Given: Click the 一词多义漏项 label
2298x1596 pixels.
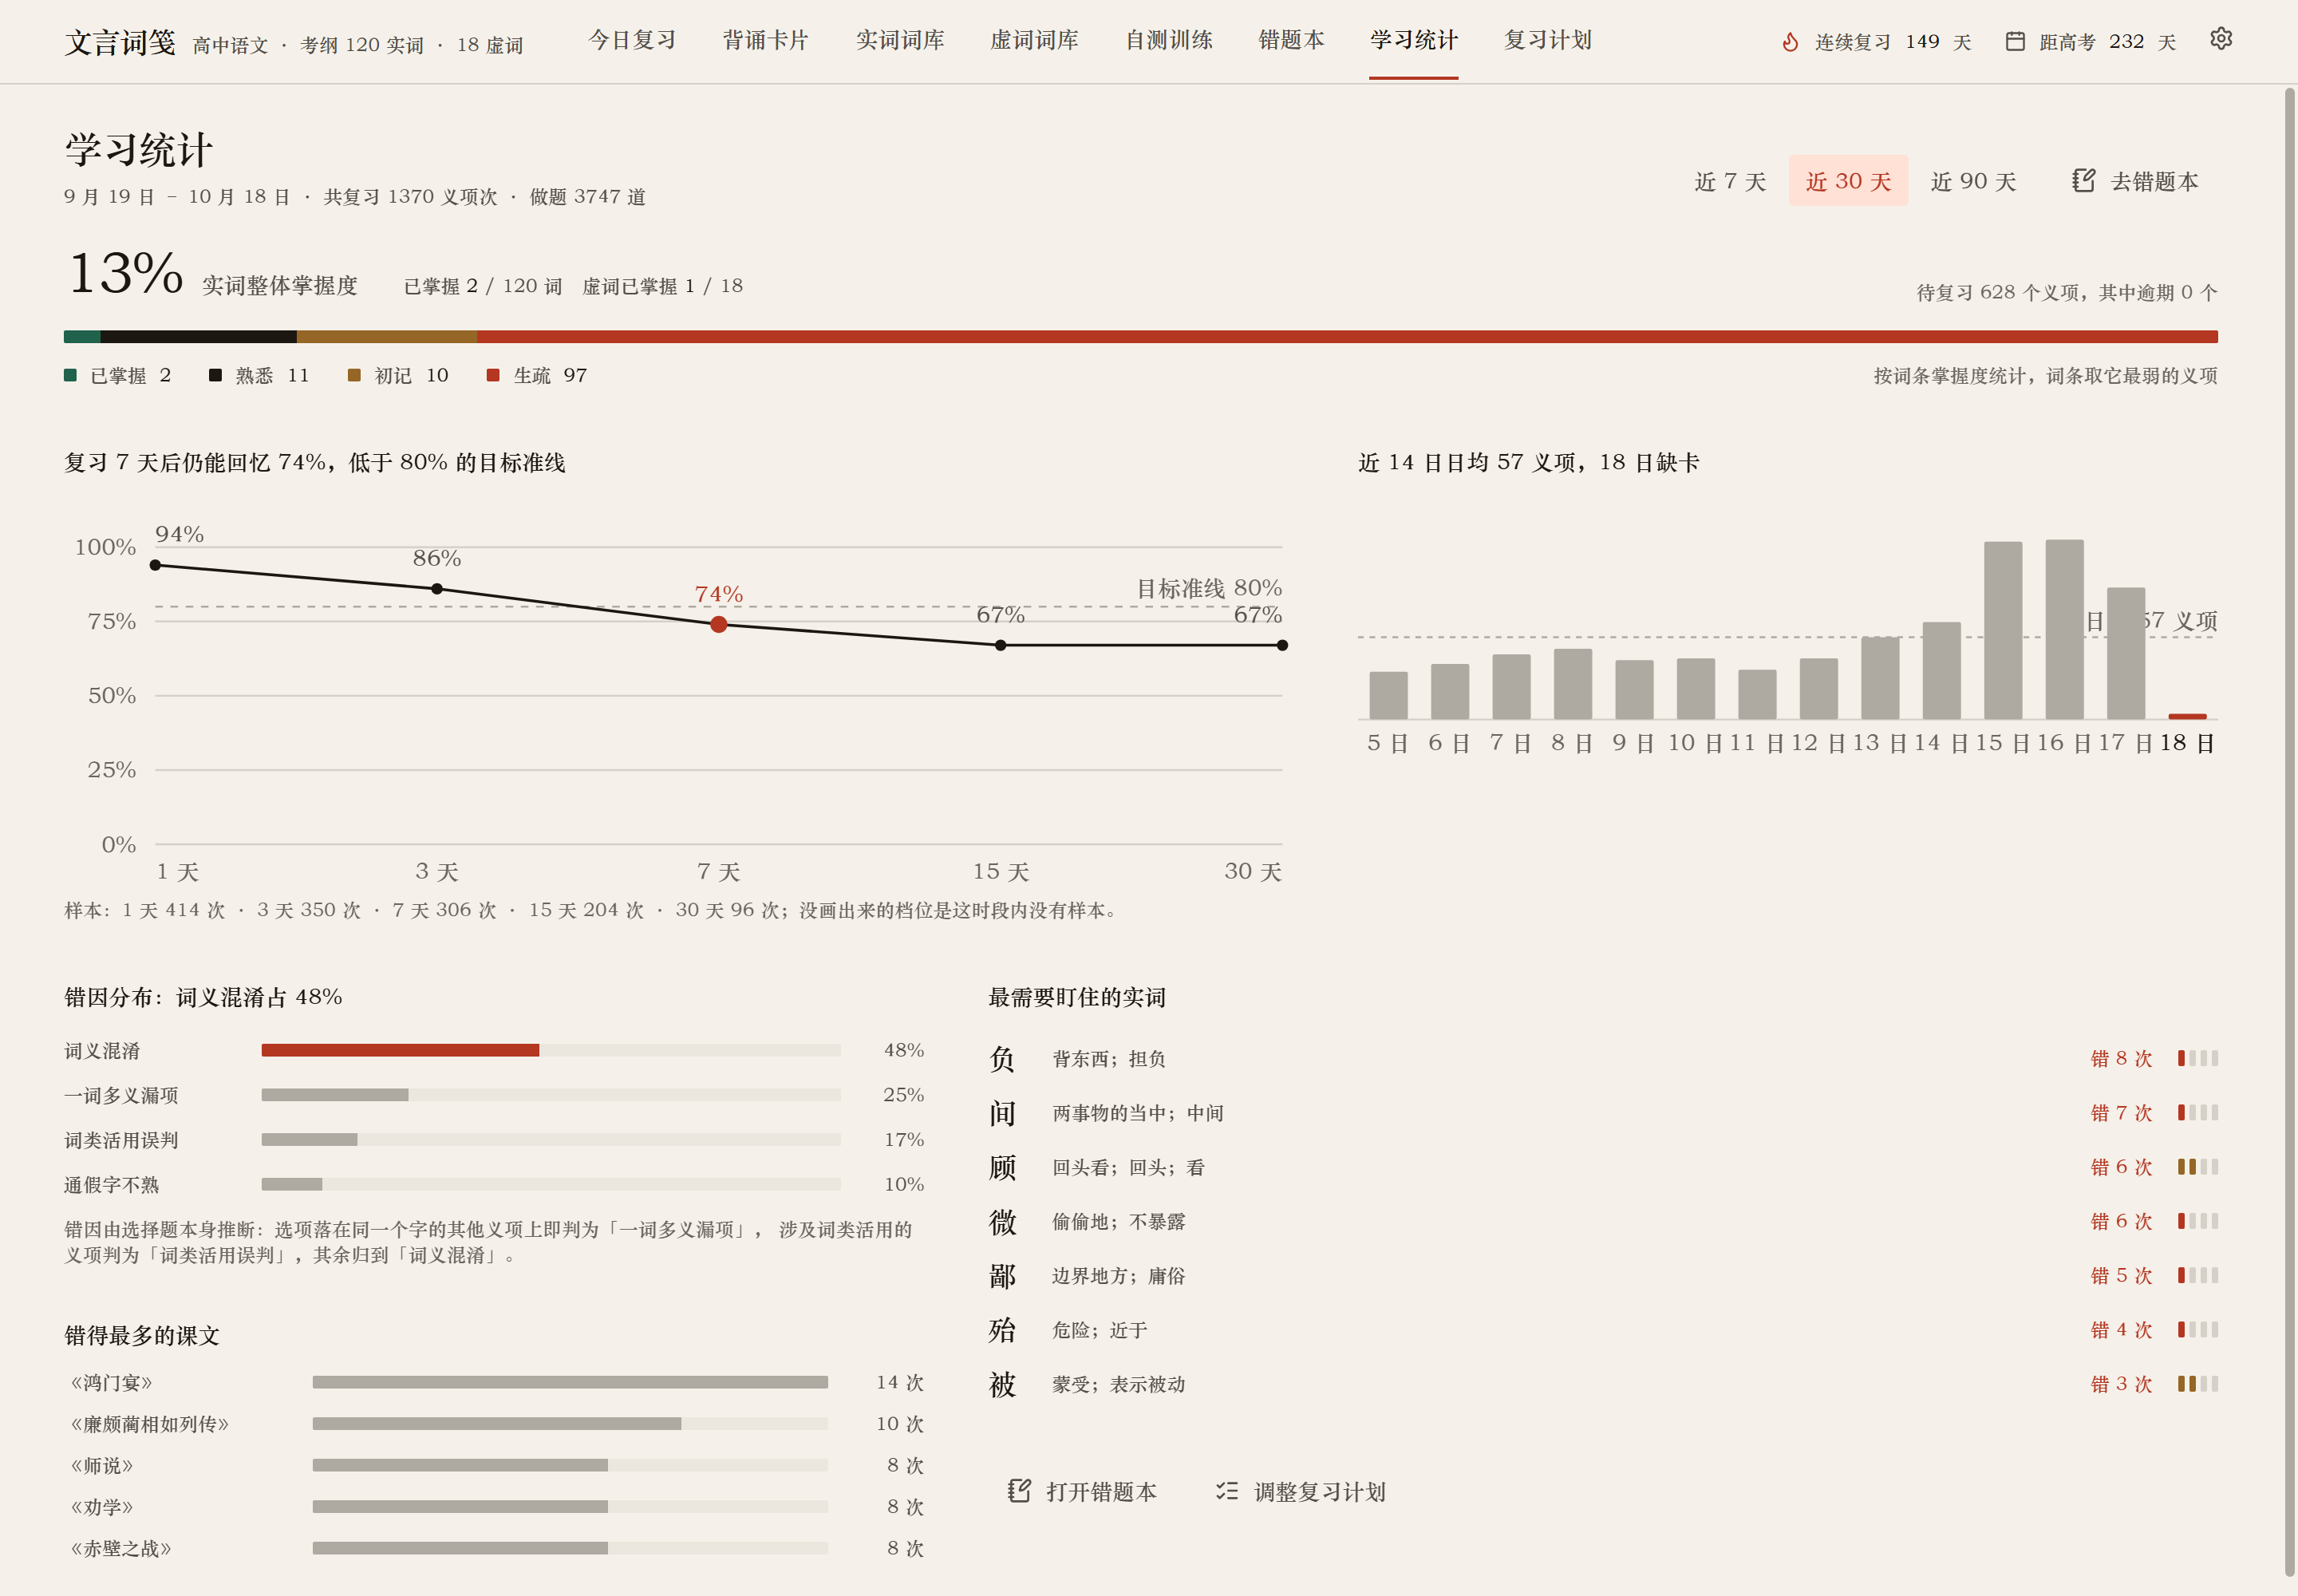Looking at the screenshot, I should click(x=121, y=1095).
